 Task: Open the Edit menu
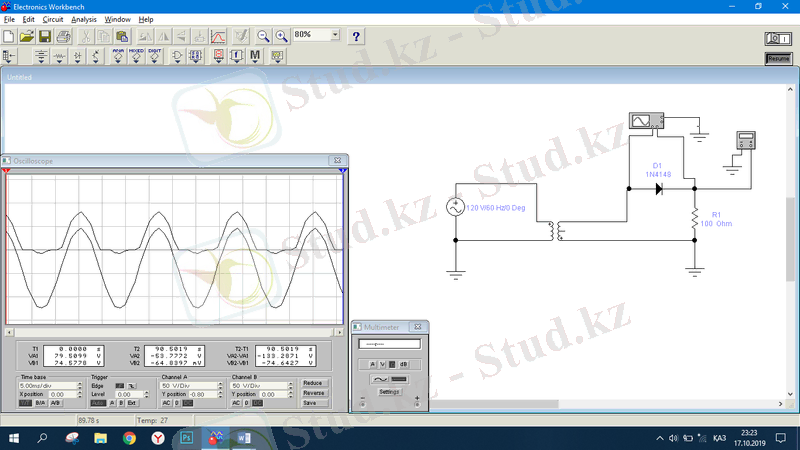[x=29, y=19]
